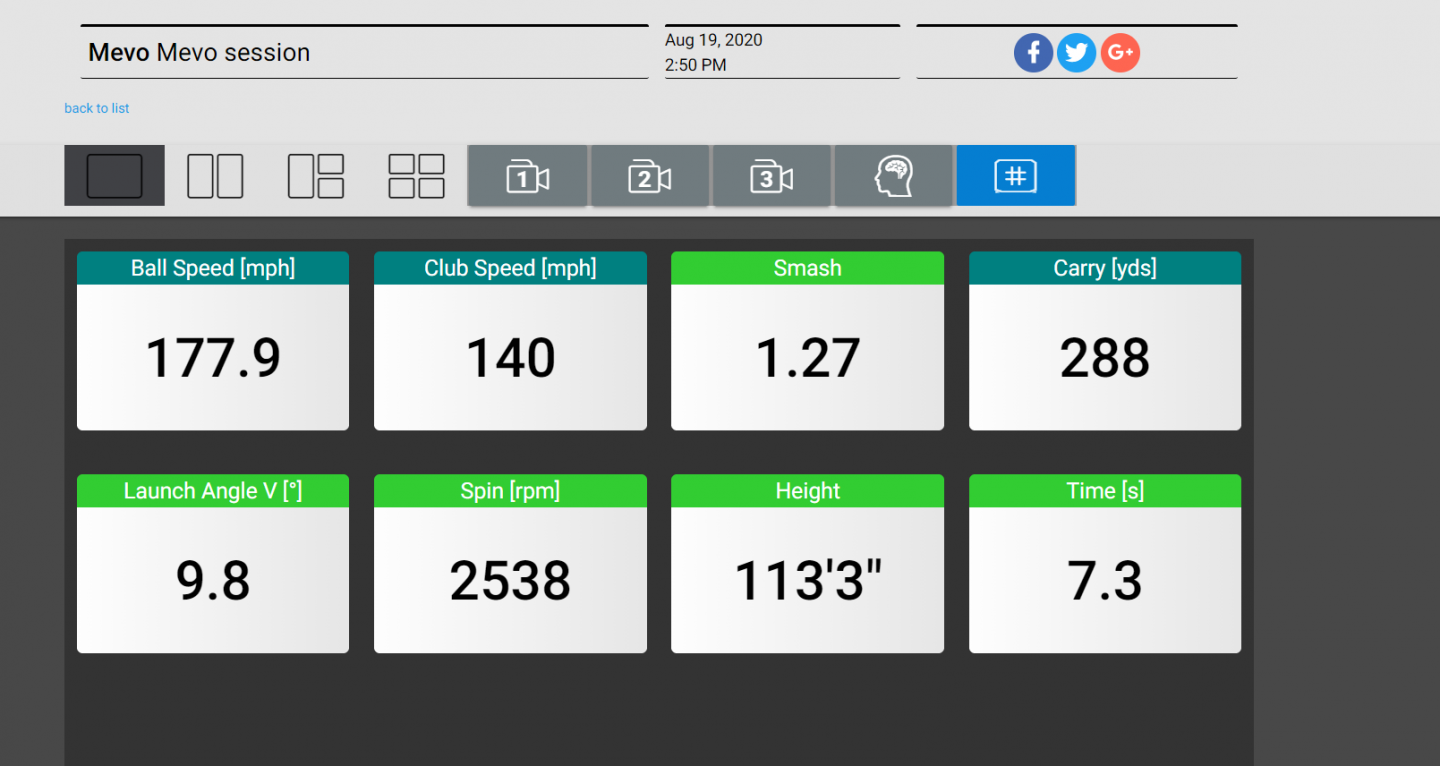Click the 140 club speed value
Screen dimensions: 1440x766
tap(510, 358)
